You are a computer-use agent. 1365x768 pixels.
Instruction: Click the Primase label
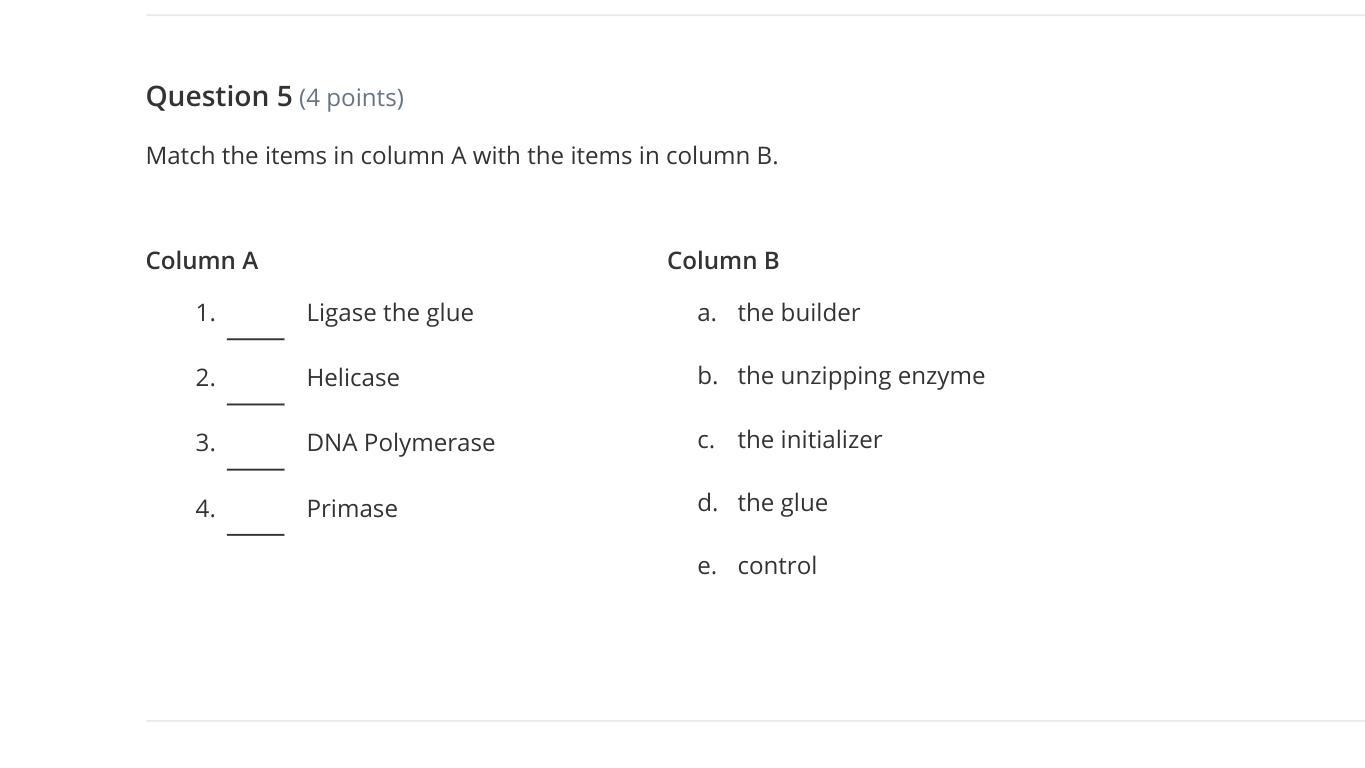click(352, 509)
